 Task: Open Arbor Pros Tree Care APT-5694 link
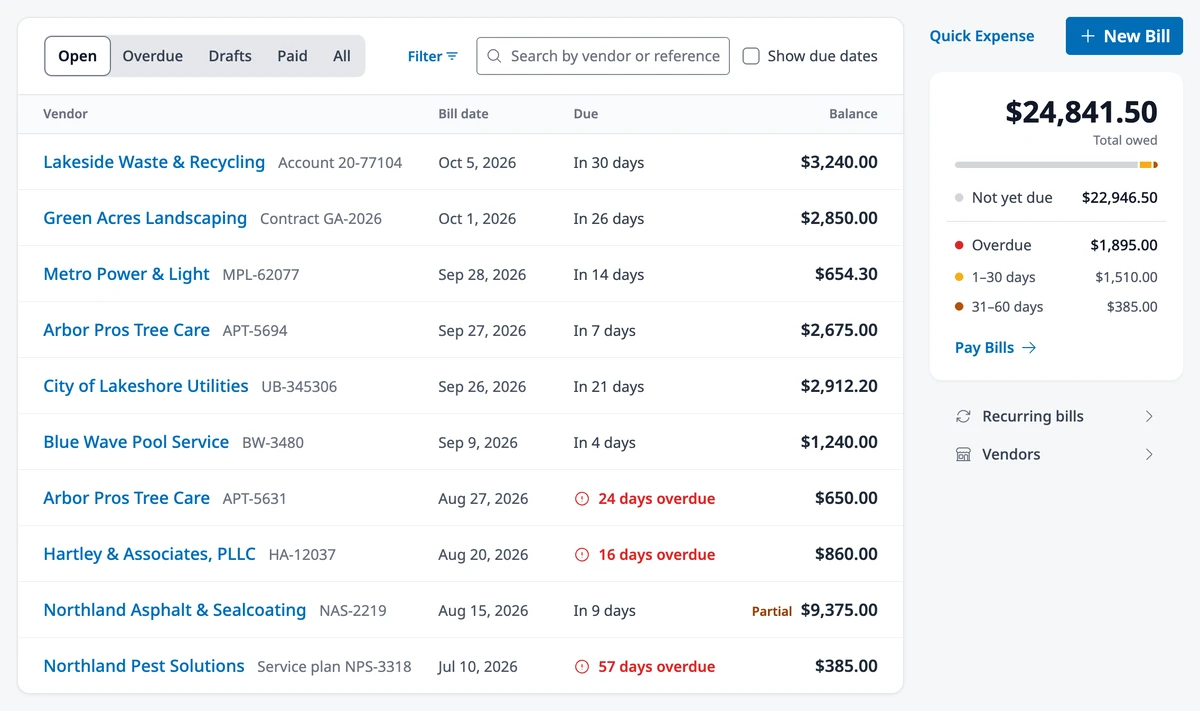(126, 330)
